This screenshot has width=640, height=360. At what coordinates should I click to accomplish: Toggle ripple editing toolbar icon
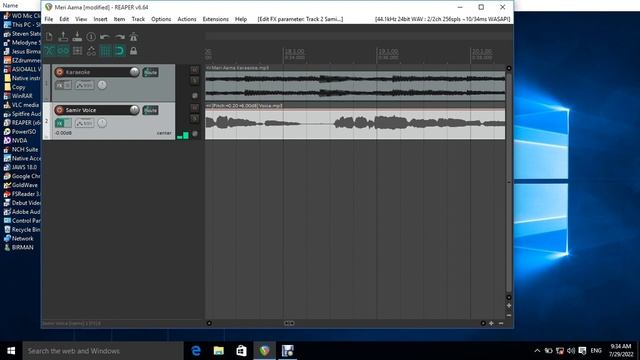[77, 51]
